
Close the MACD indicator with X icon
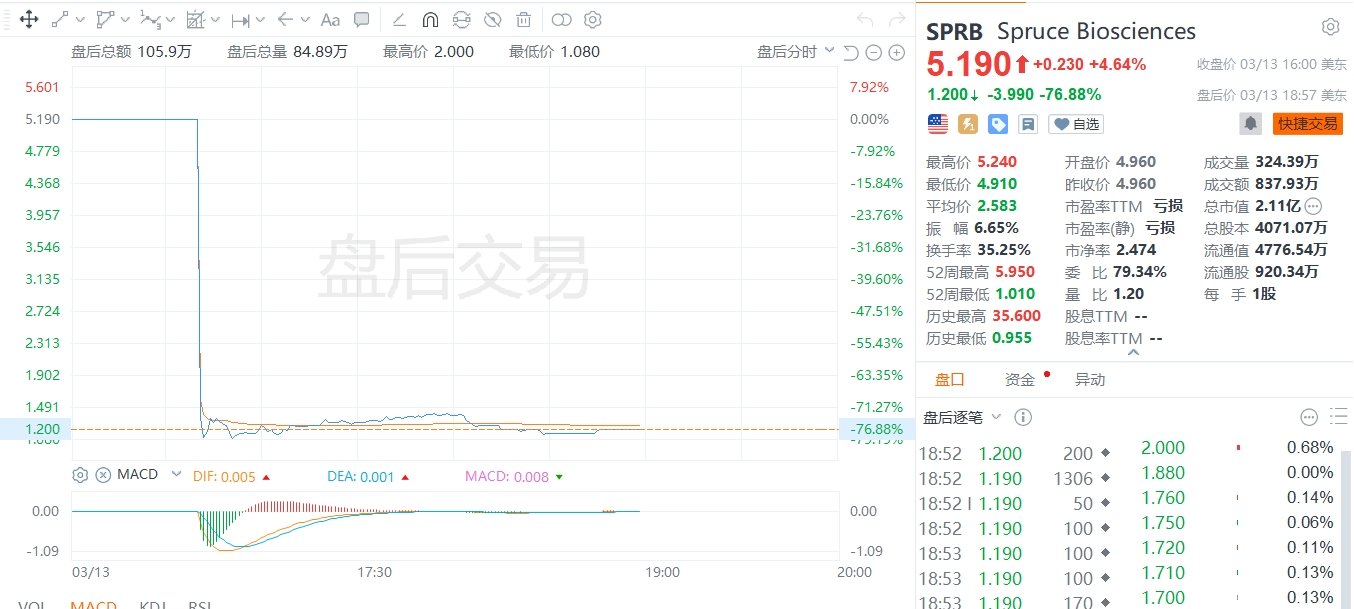pos(103,474)
